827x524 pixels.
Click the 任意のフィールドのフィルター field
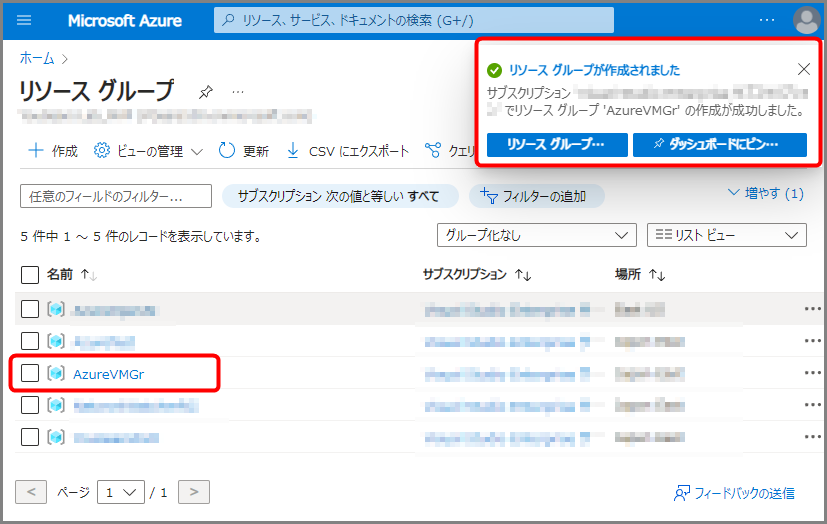point(116,196)
